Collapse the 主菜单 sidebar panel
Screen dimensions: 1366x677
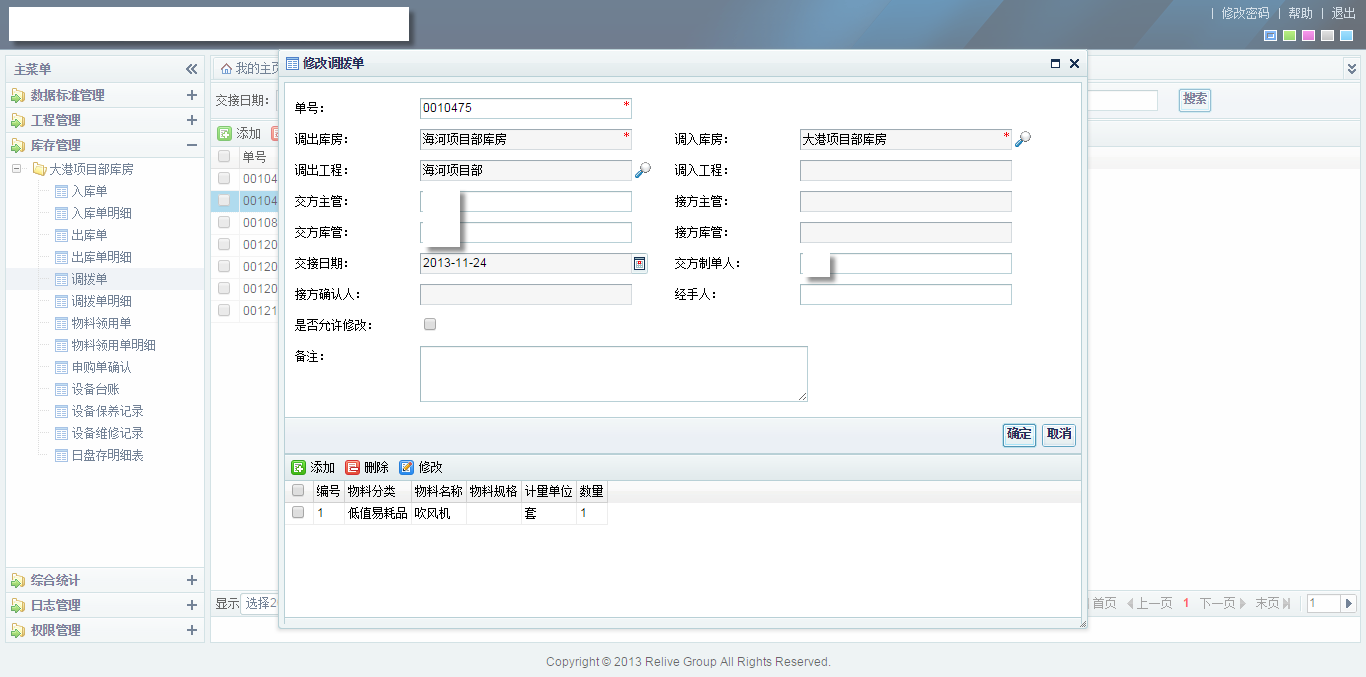tap(191, 69)
